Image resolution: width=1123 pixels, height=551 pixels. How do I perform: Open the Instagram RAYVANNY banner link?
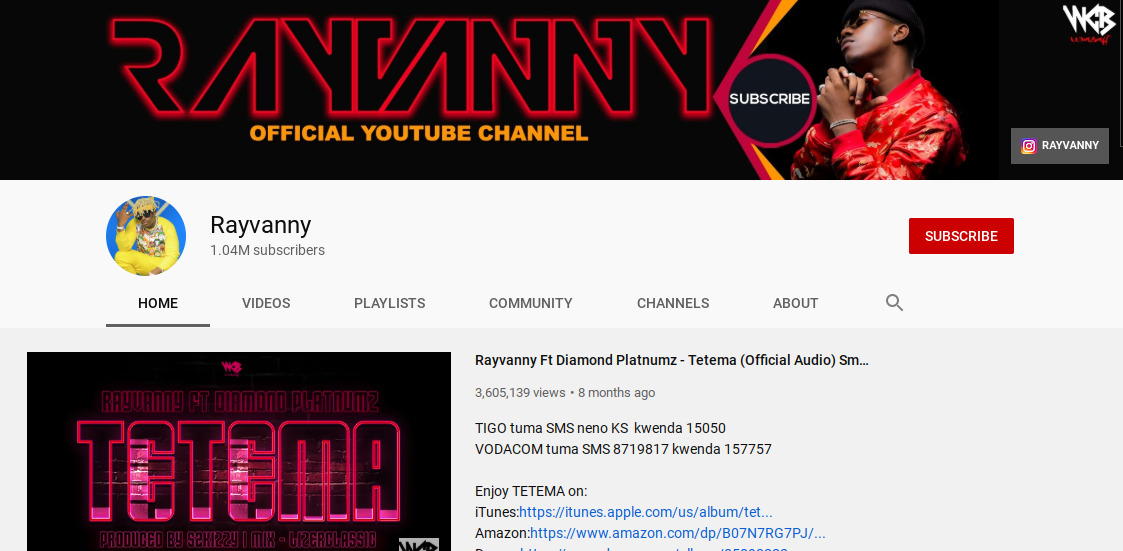(1059, 146)
